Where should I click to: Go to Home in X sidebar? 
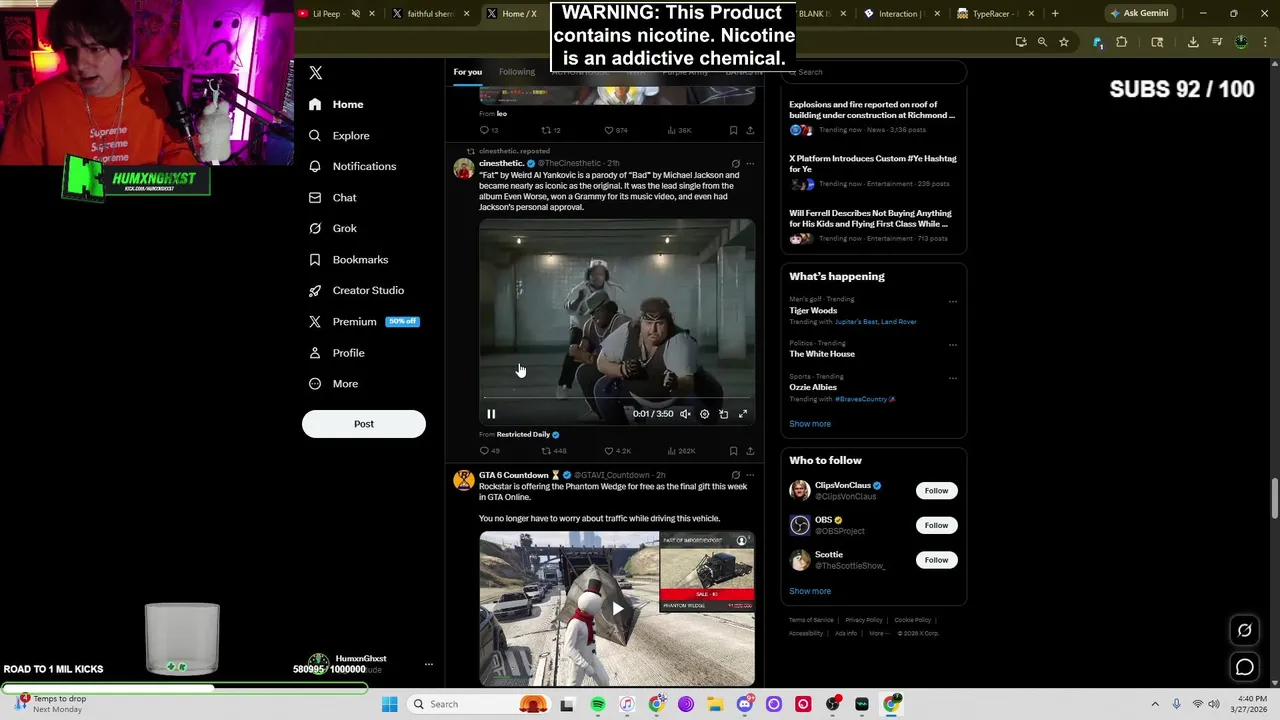click(337, 104)
